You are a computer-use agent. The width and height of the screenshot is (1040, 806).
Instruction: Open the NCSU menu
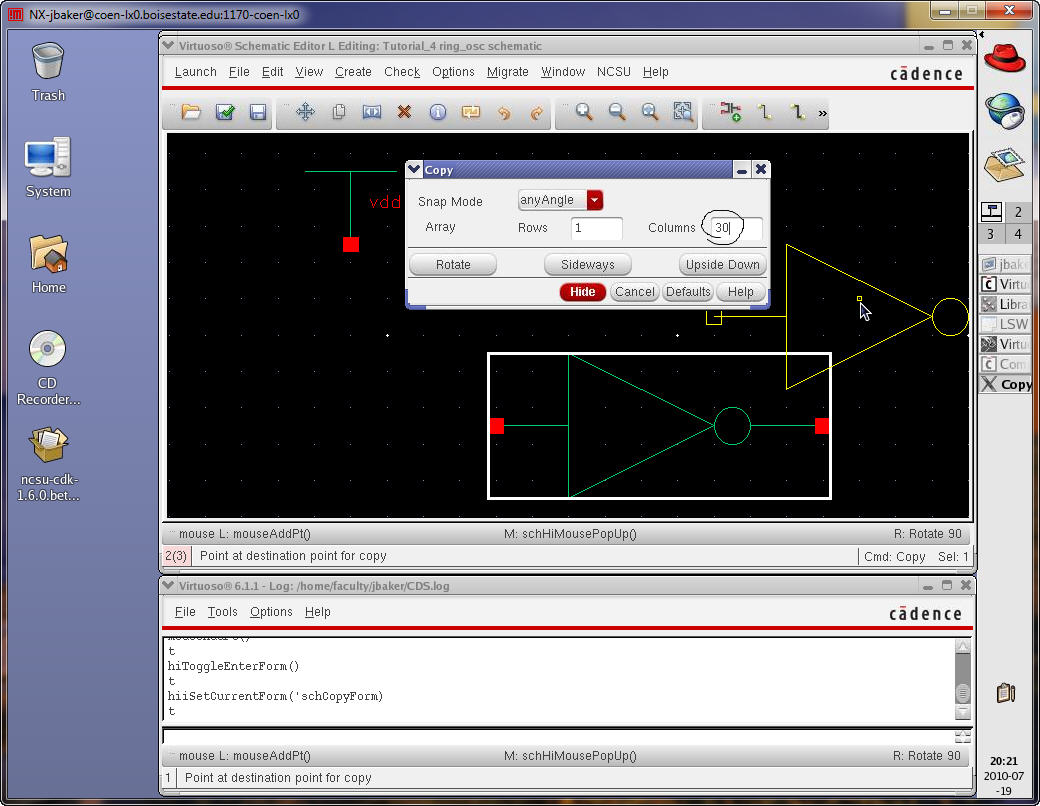click(613, 72)
